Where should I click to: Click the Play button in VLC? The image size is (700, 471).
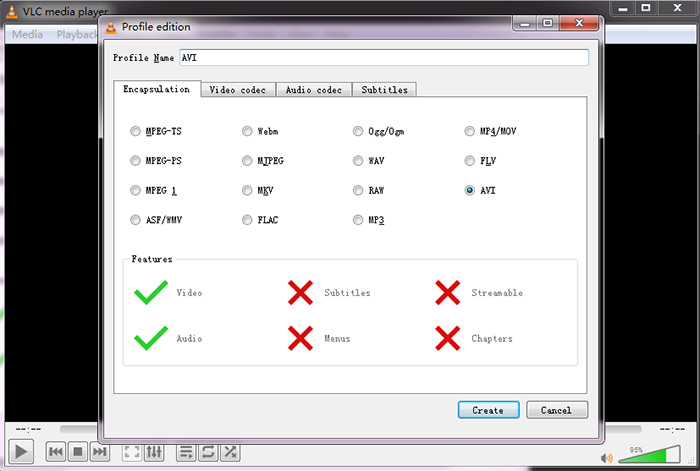21,452
